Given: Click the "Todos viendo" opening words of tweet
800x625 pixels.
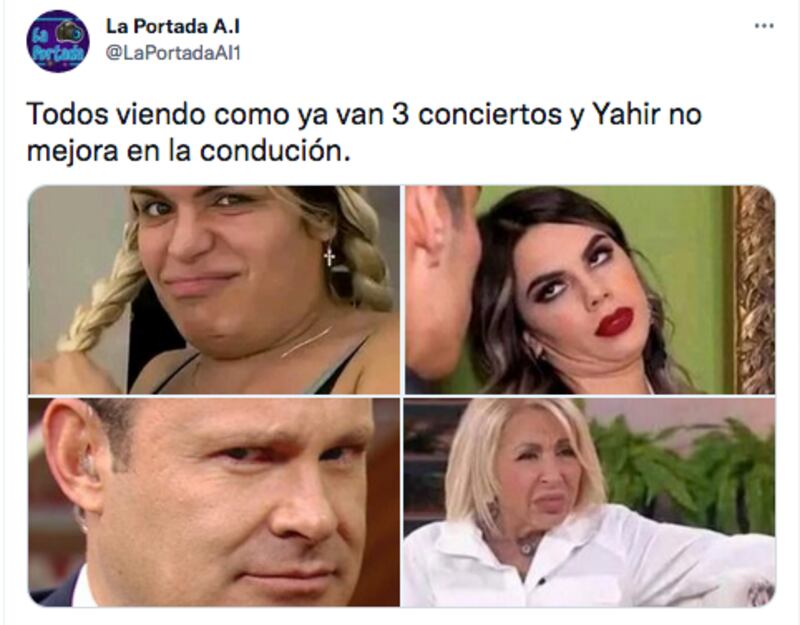Looking at the screenshot, I should (116, 114).
